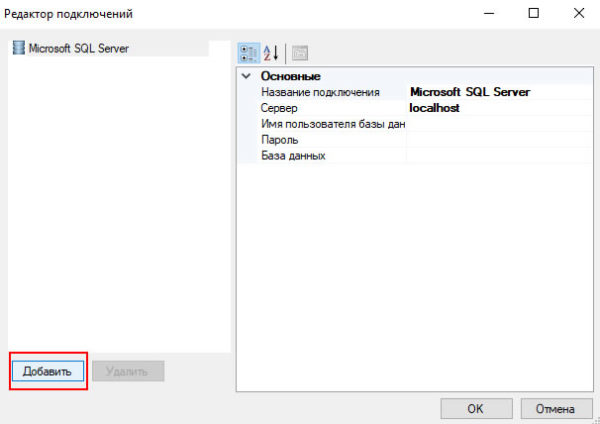This screenshot has width=600, height=424.
Task: Select the Имя пользователя базы дан label
Action: tap(333, 124)
